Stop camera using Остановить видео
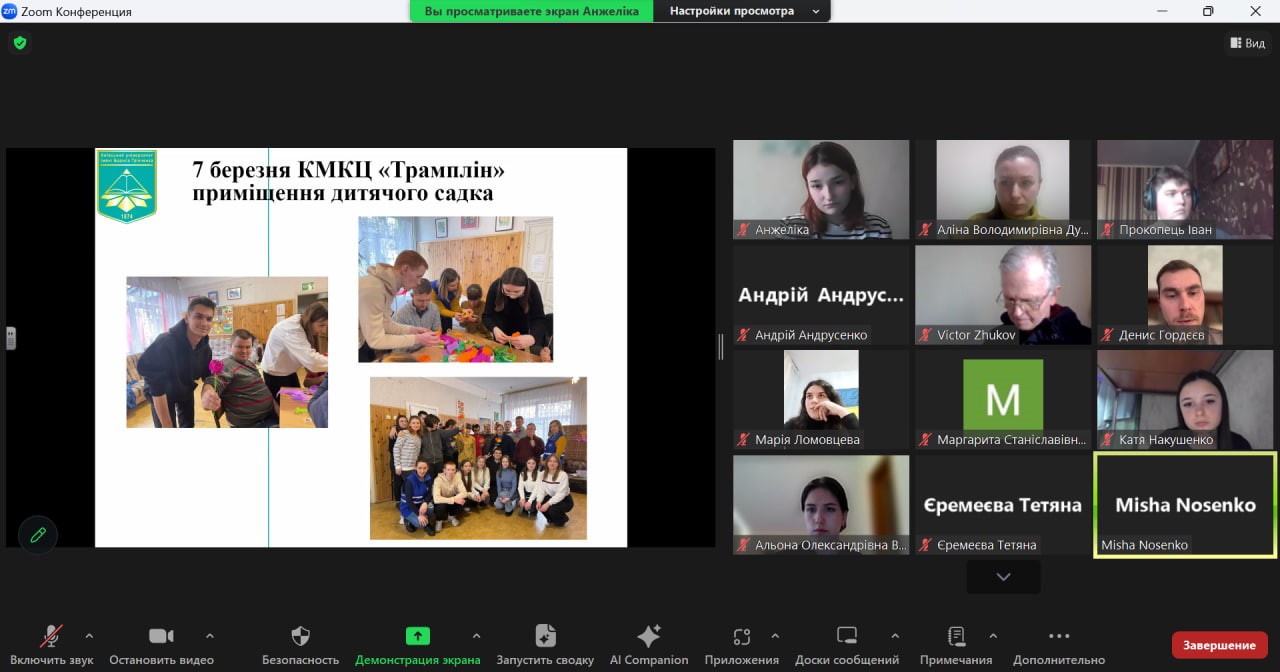Viewport: 1280px width, 672px height. [x=161, y=645]
